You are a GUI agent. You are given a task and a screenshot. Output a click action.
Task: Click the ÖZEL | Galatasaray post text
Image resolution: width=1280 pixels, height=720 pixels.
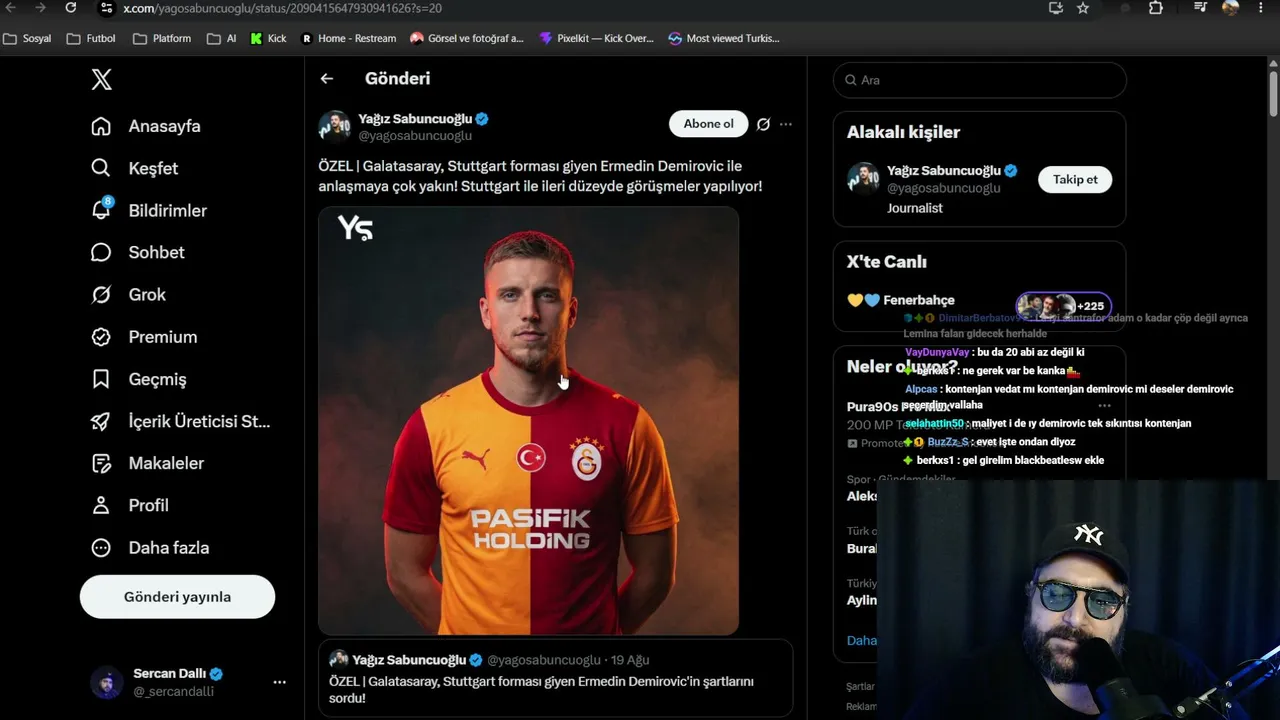540,176
